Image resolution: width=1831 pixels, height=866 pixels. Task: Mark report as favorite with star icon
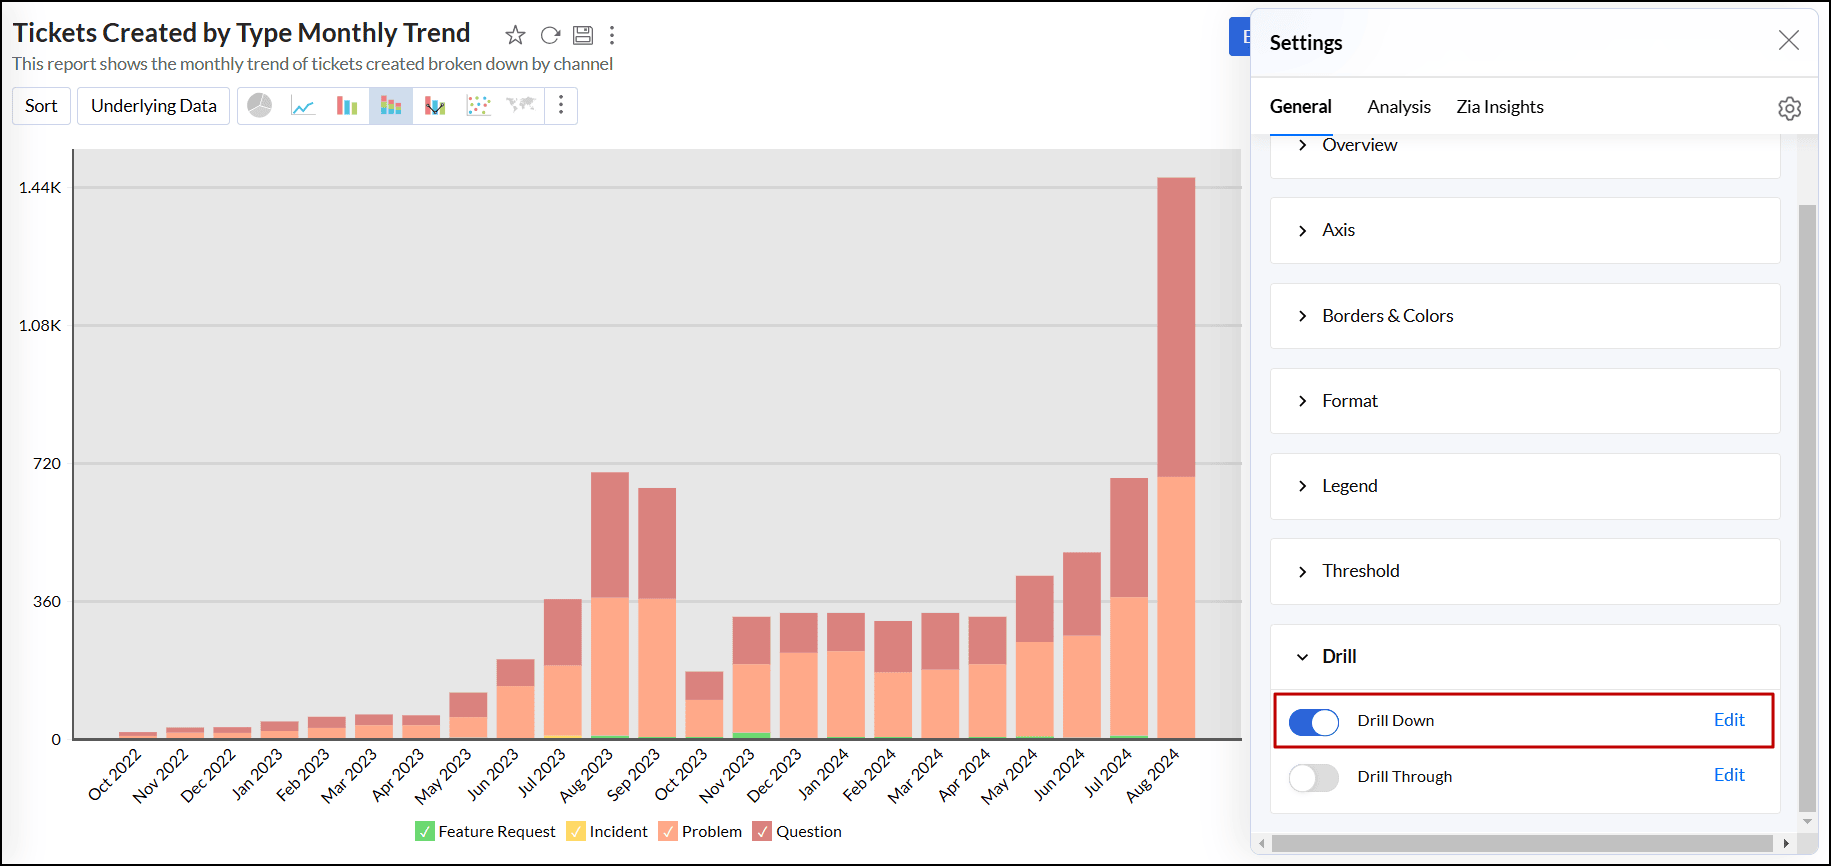click(x=515, y=36)
